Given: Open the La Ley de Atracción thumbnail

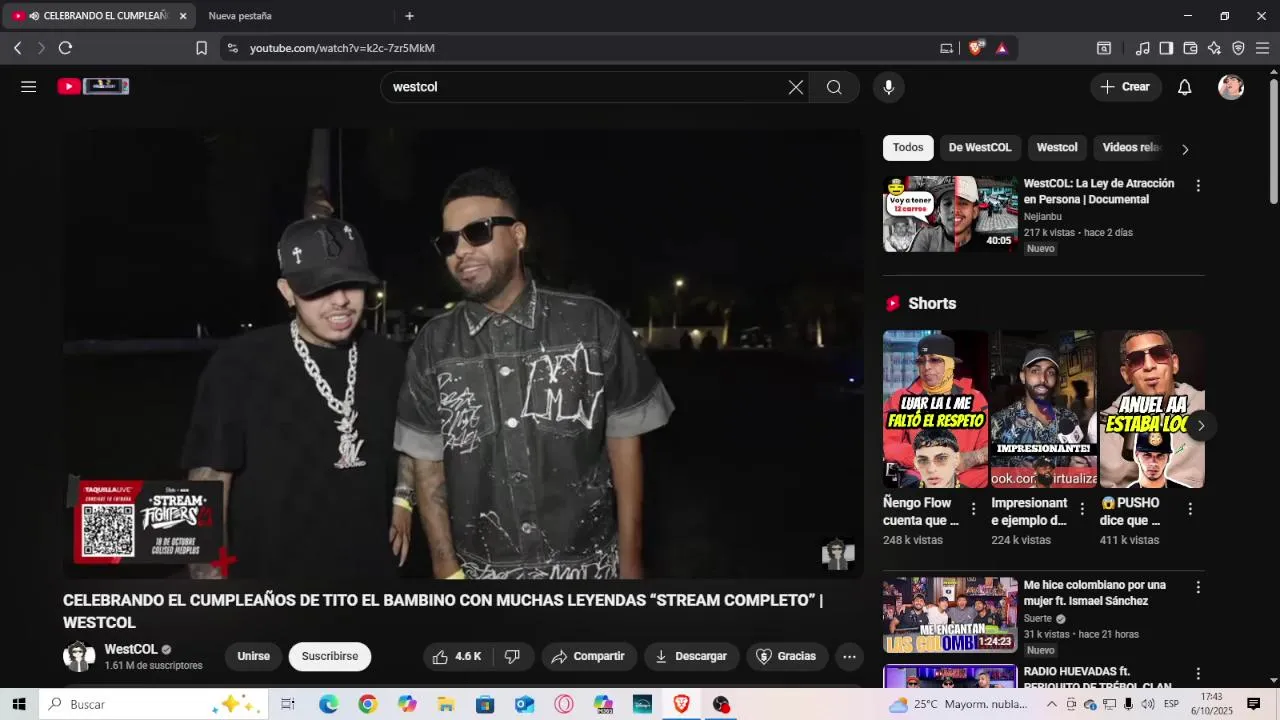Looking at the screenshot, I should click(950, 214).
